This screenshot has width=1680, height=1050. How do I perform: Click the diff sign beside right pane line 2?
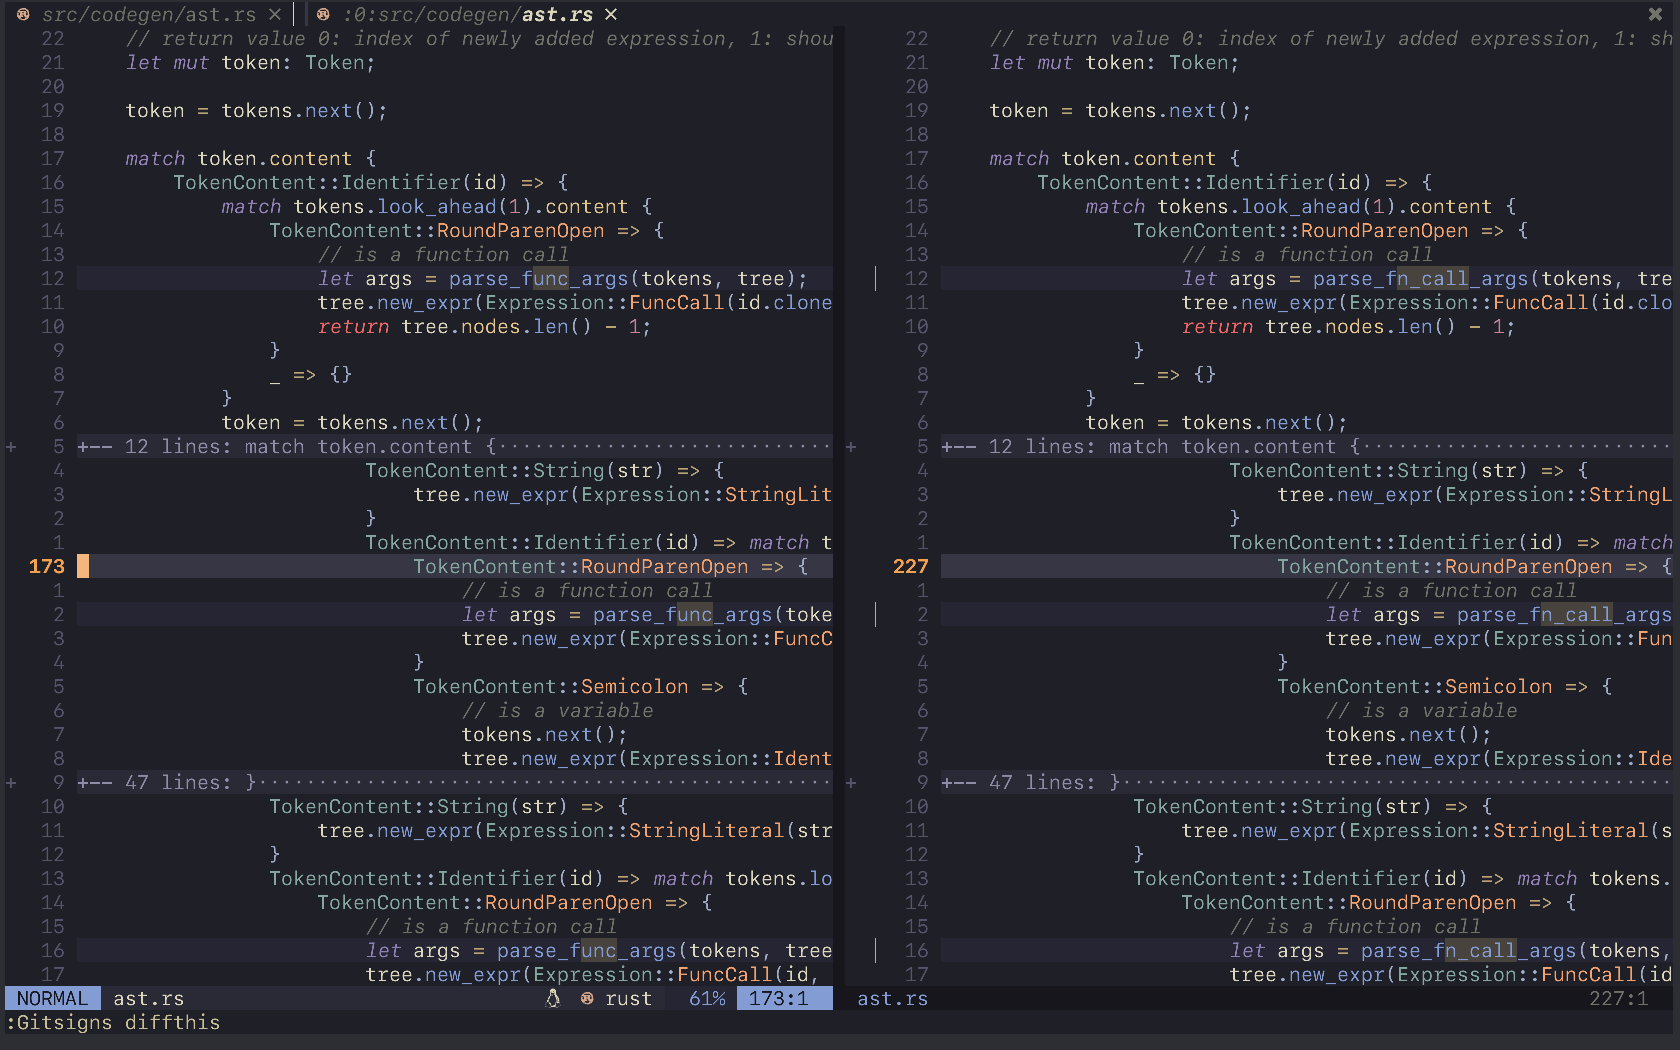[x=875, y=614]
